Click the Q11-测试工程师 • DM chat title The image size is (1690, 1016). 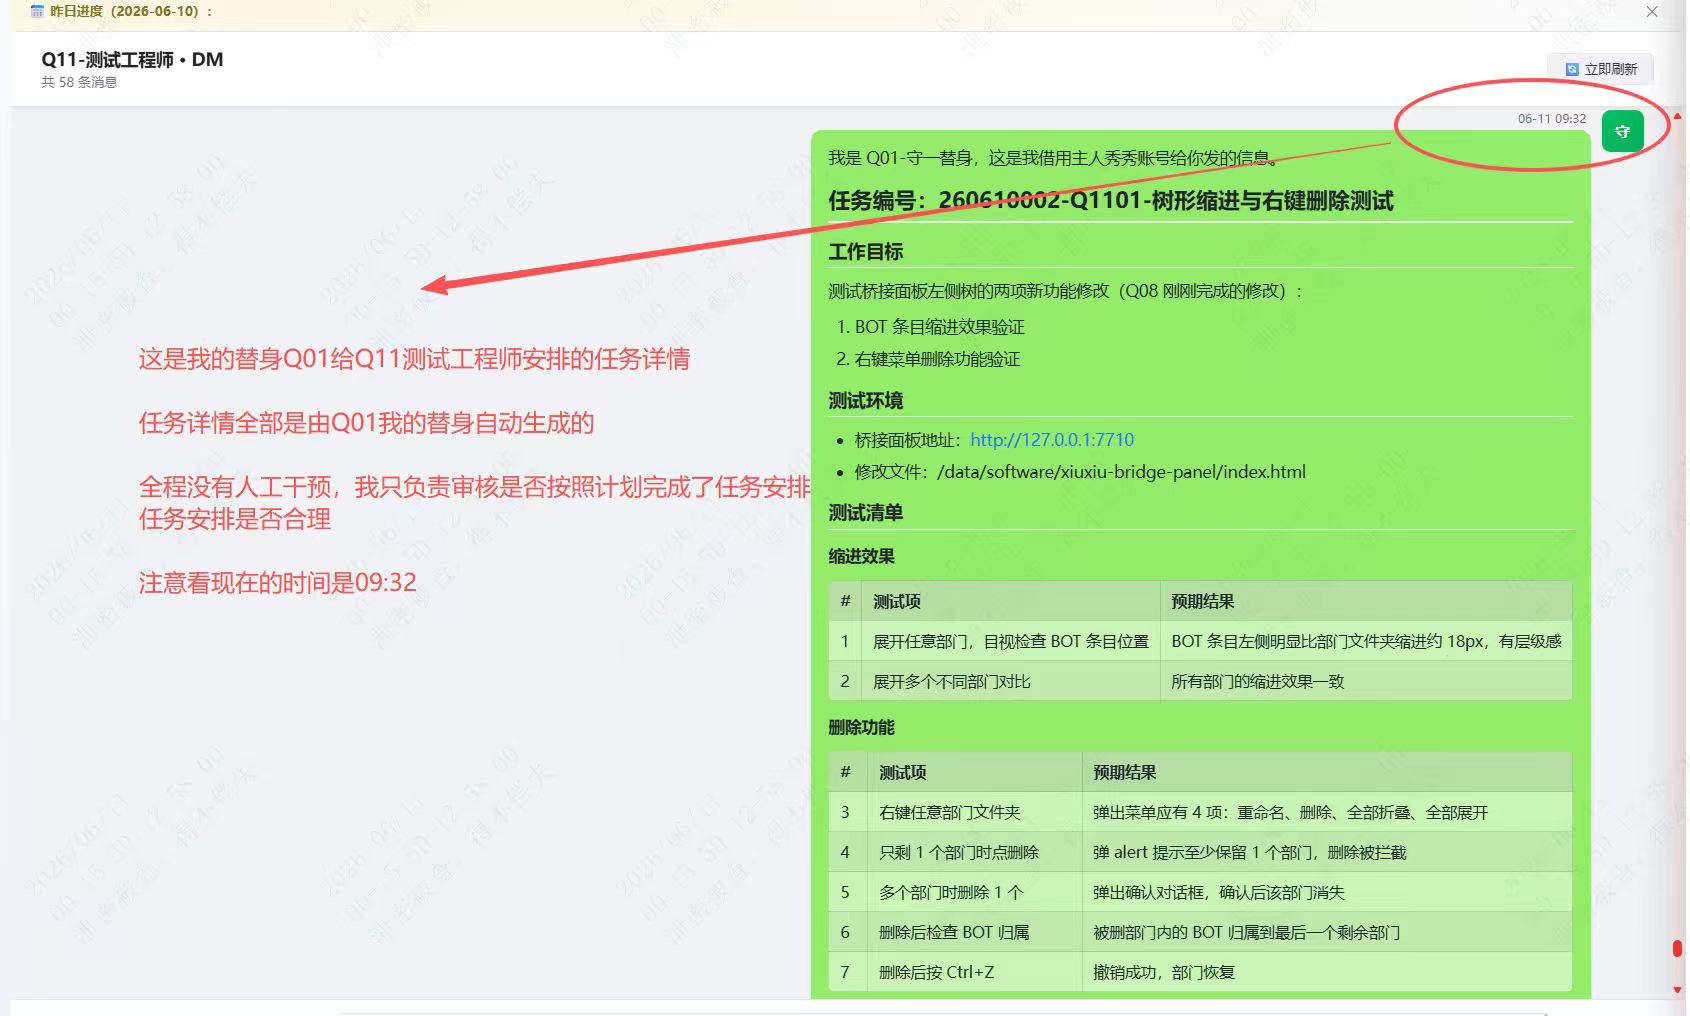132,59
